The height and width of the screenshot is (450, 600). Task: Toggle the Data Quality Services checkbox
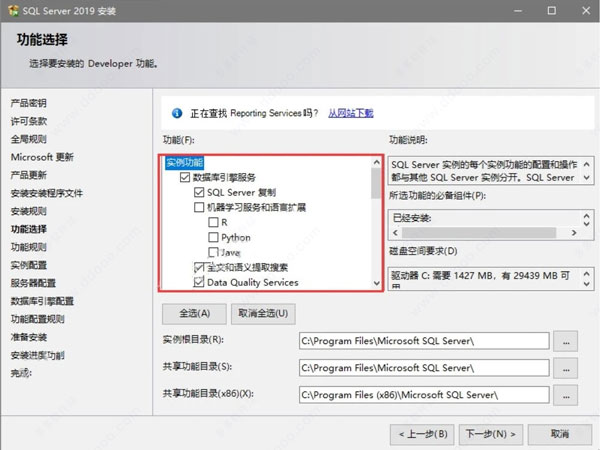pyautogui.click(x=199, y=282)
